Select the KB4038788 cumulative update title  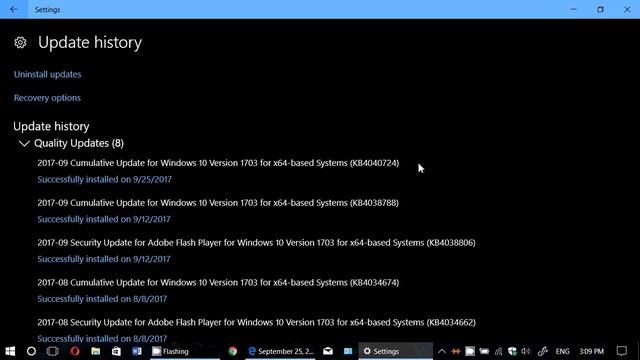pos(218,203)
